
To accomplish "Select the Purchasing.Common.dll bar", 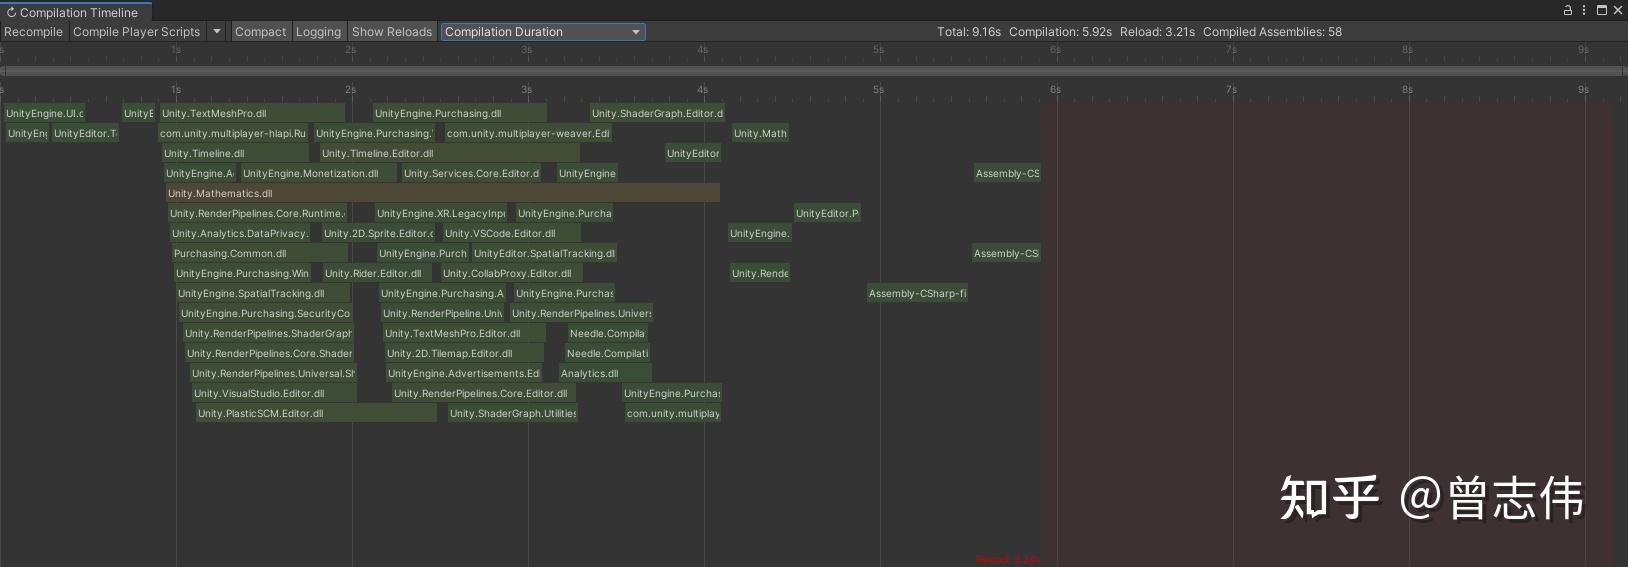I will (260, 253).
